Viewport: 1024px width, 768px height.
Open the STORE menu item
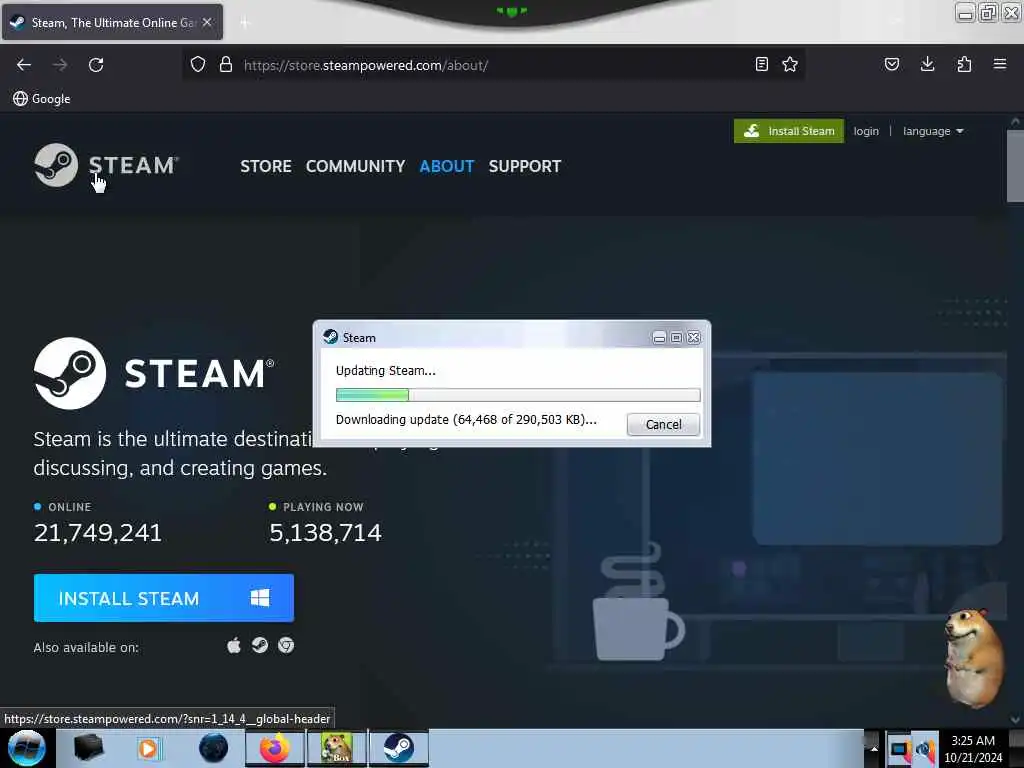[x=266, y=167]
